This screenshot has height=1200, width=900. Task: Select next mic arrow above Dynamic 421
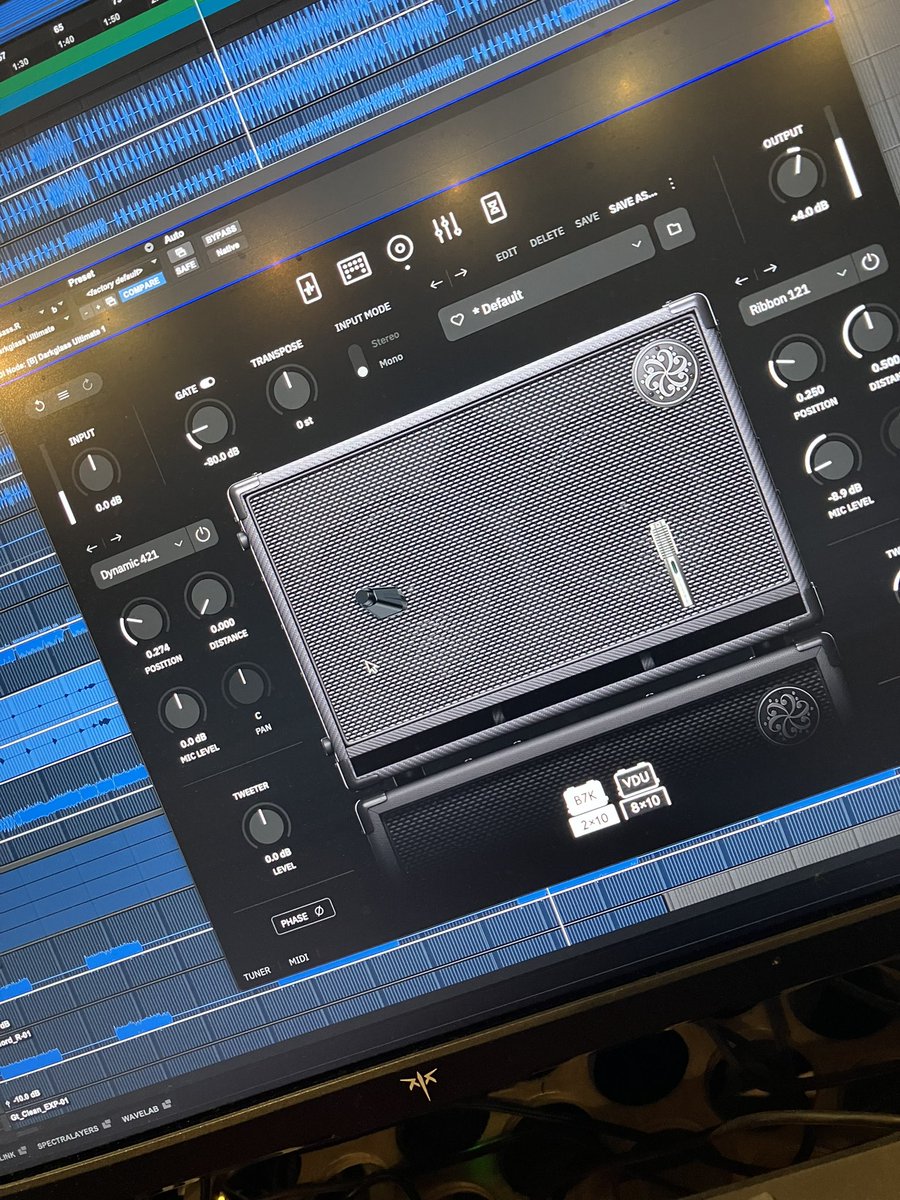116,538
